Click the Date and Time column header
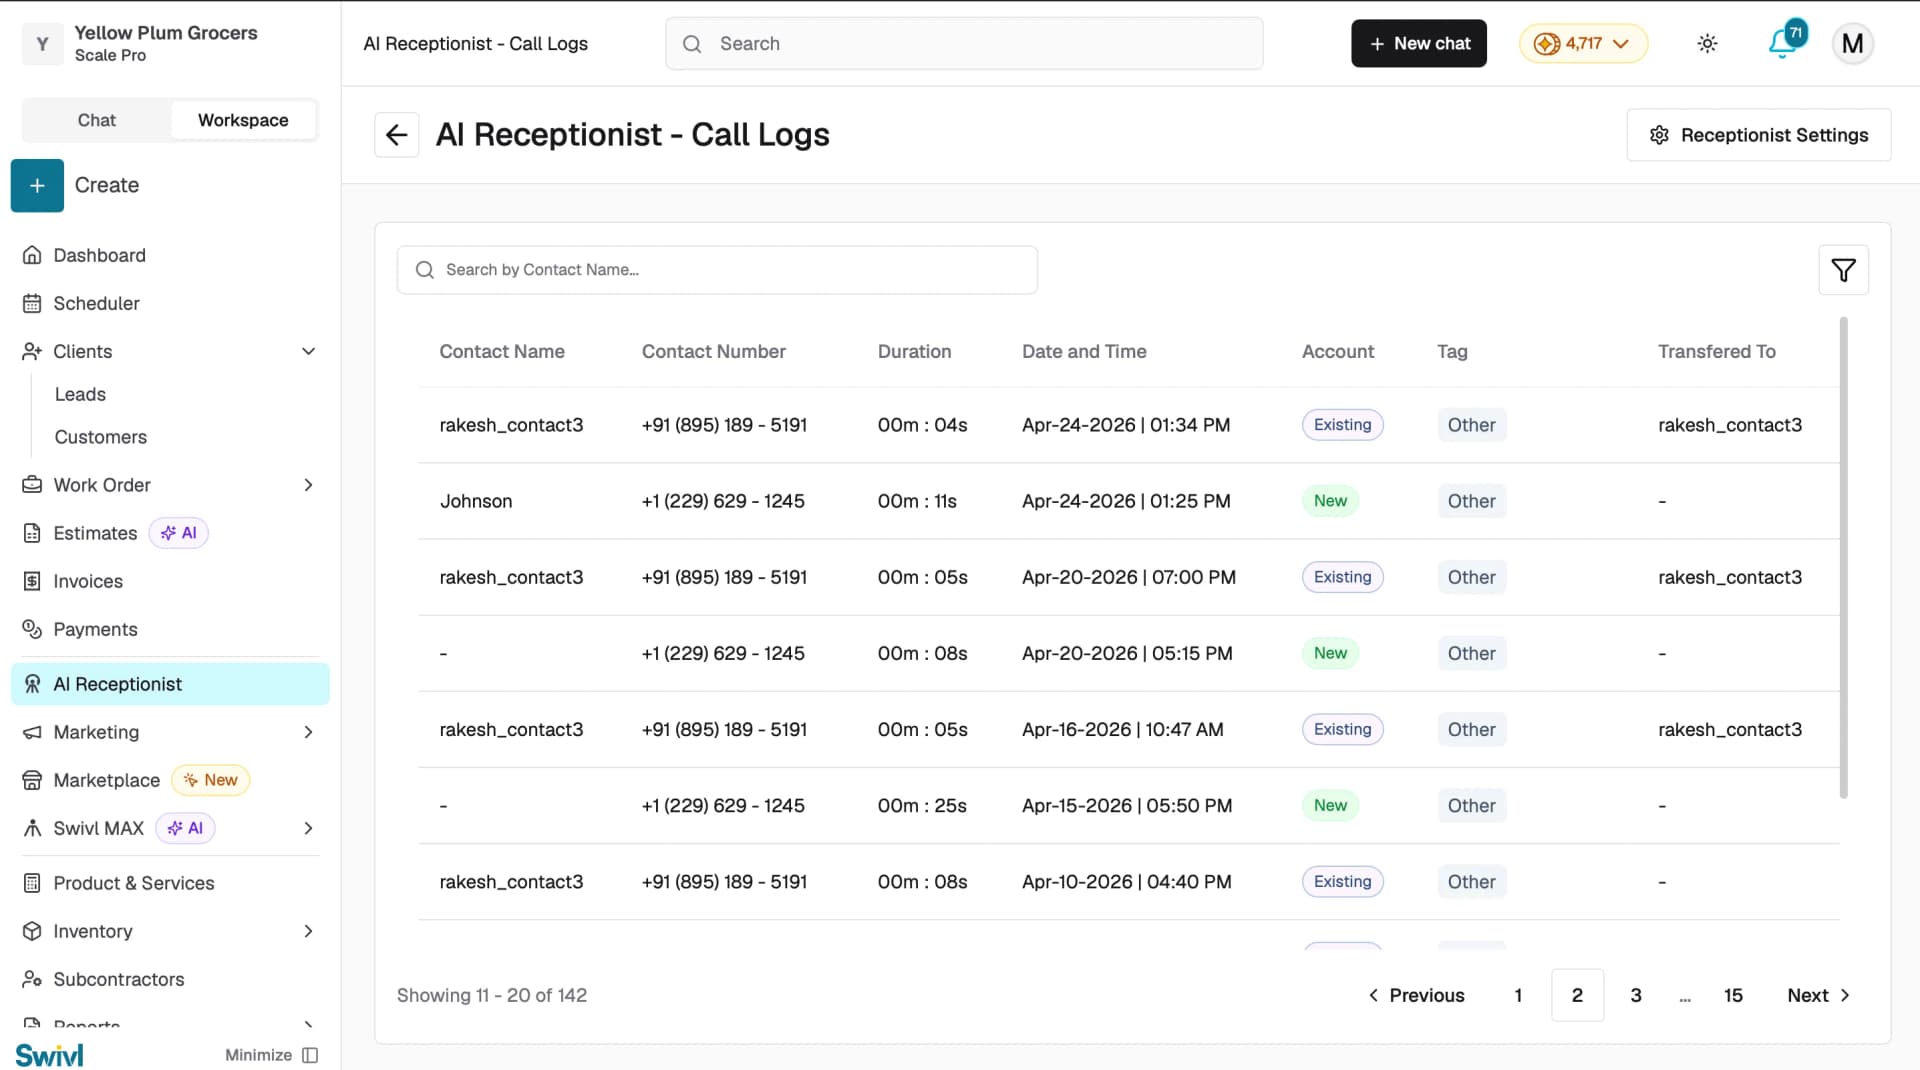Image resolution: width=1920 pixels, height=1070 pixels. 1084,351
